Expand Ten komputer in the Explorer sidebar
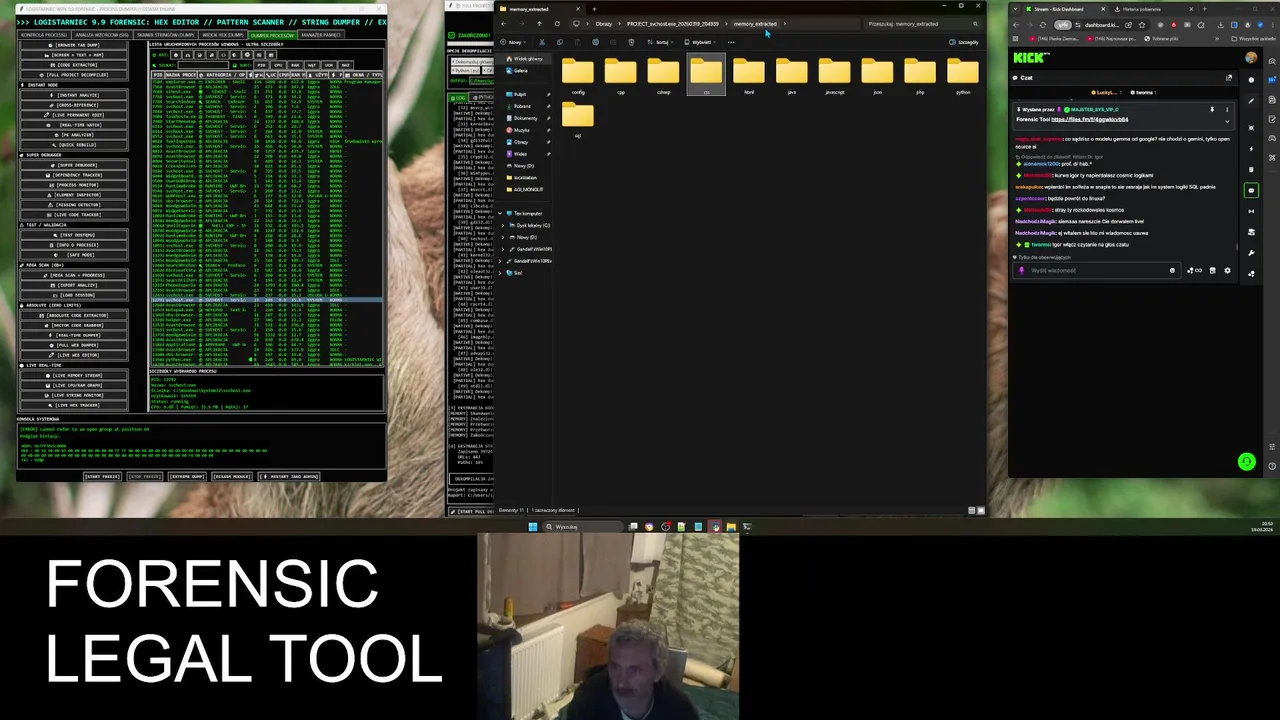 [500, 213]
